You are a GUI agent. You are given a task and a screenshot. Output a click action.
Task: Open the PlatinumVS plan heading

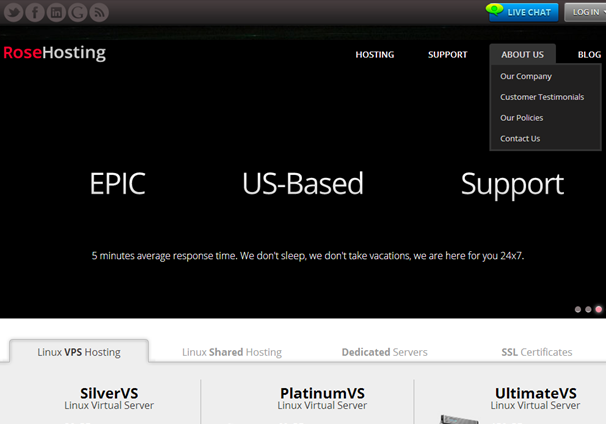click(322, 393)
